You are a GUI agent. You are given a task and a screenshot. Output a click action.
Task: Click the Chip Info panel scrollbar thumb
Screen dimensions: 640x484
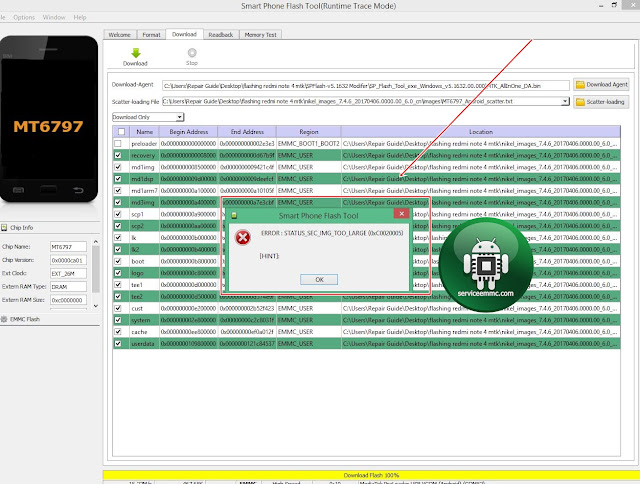[96, 269]
